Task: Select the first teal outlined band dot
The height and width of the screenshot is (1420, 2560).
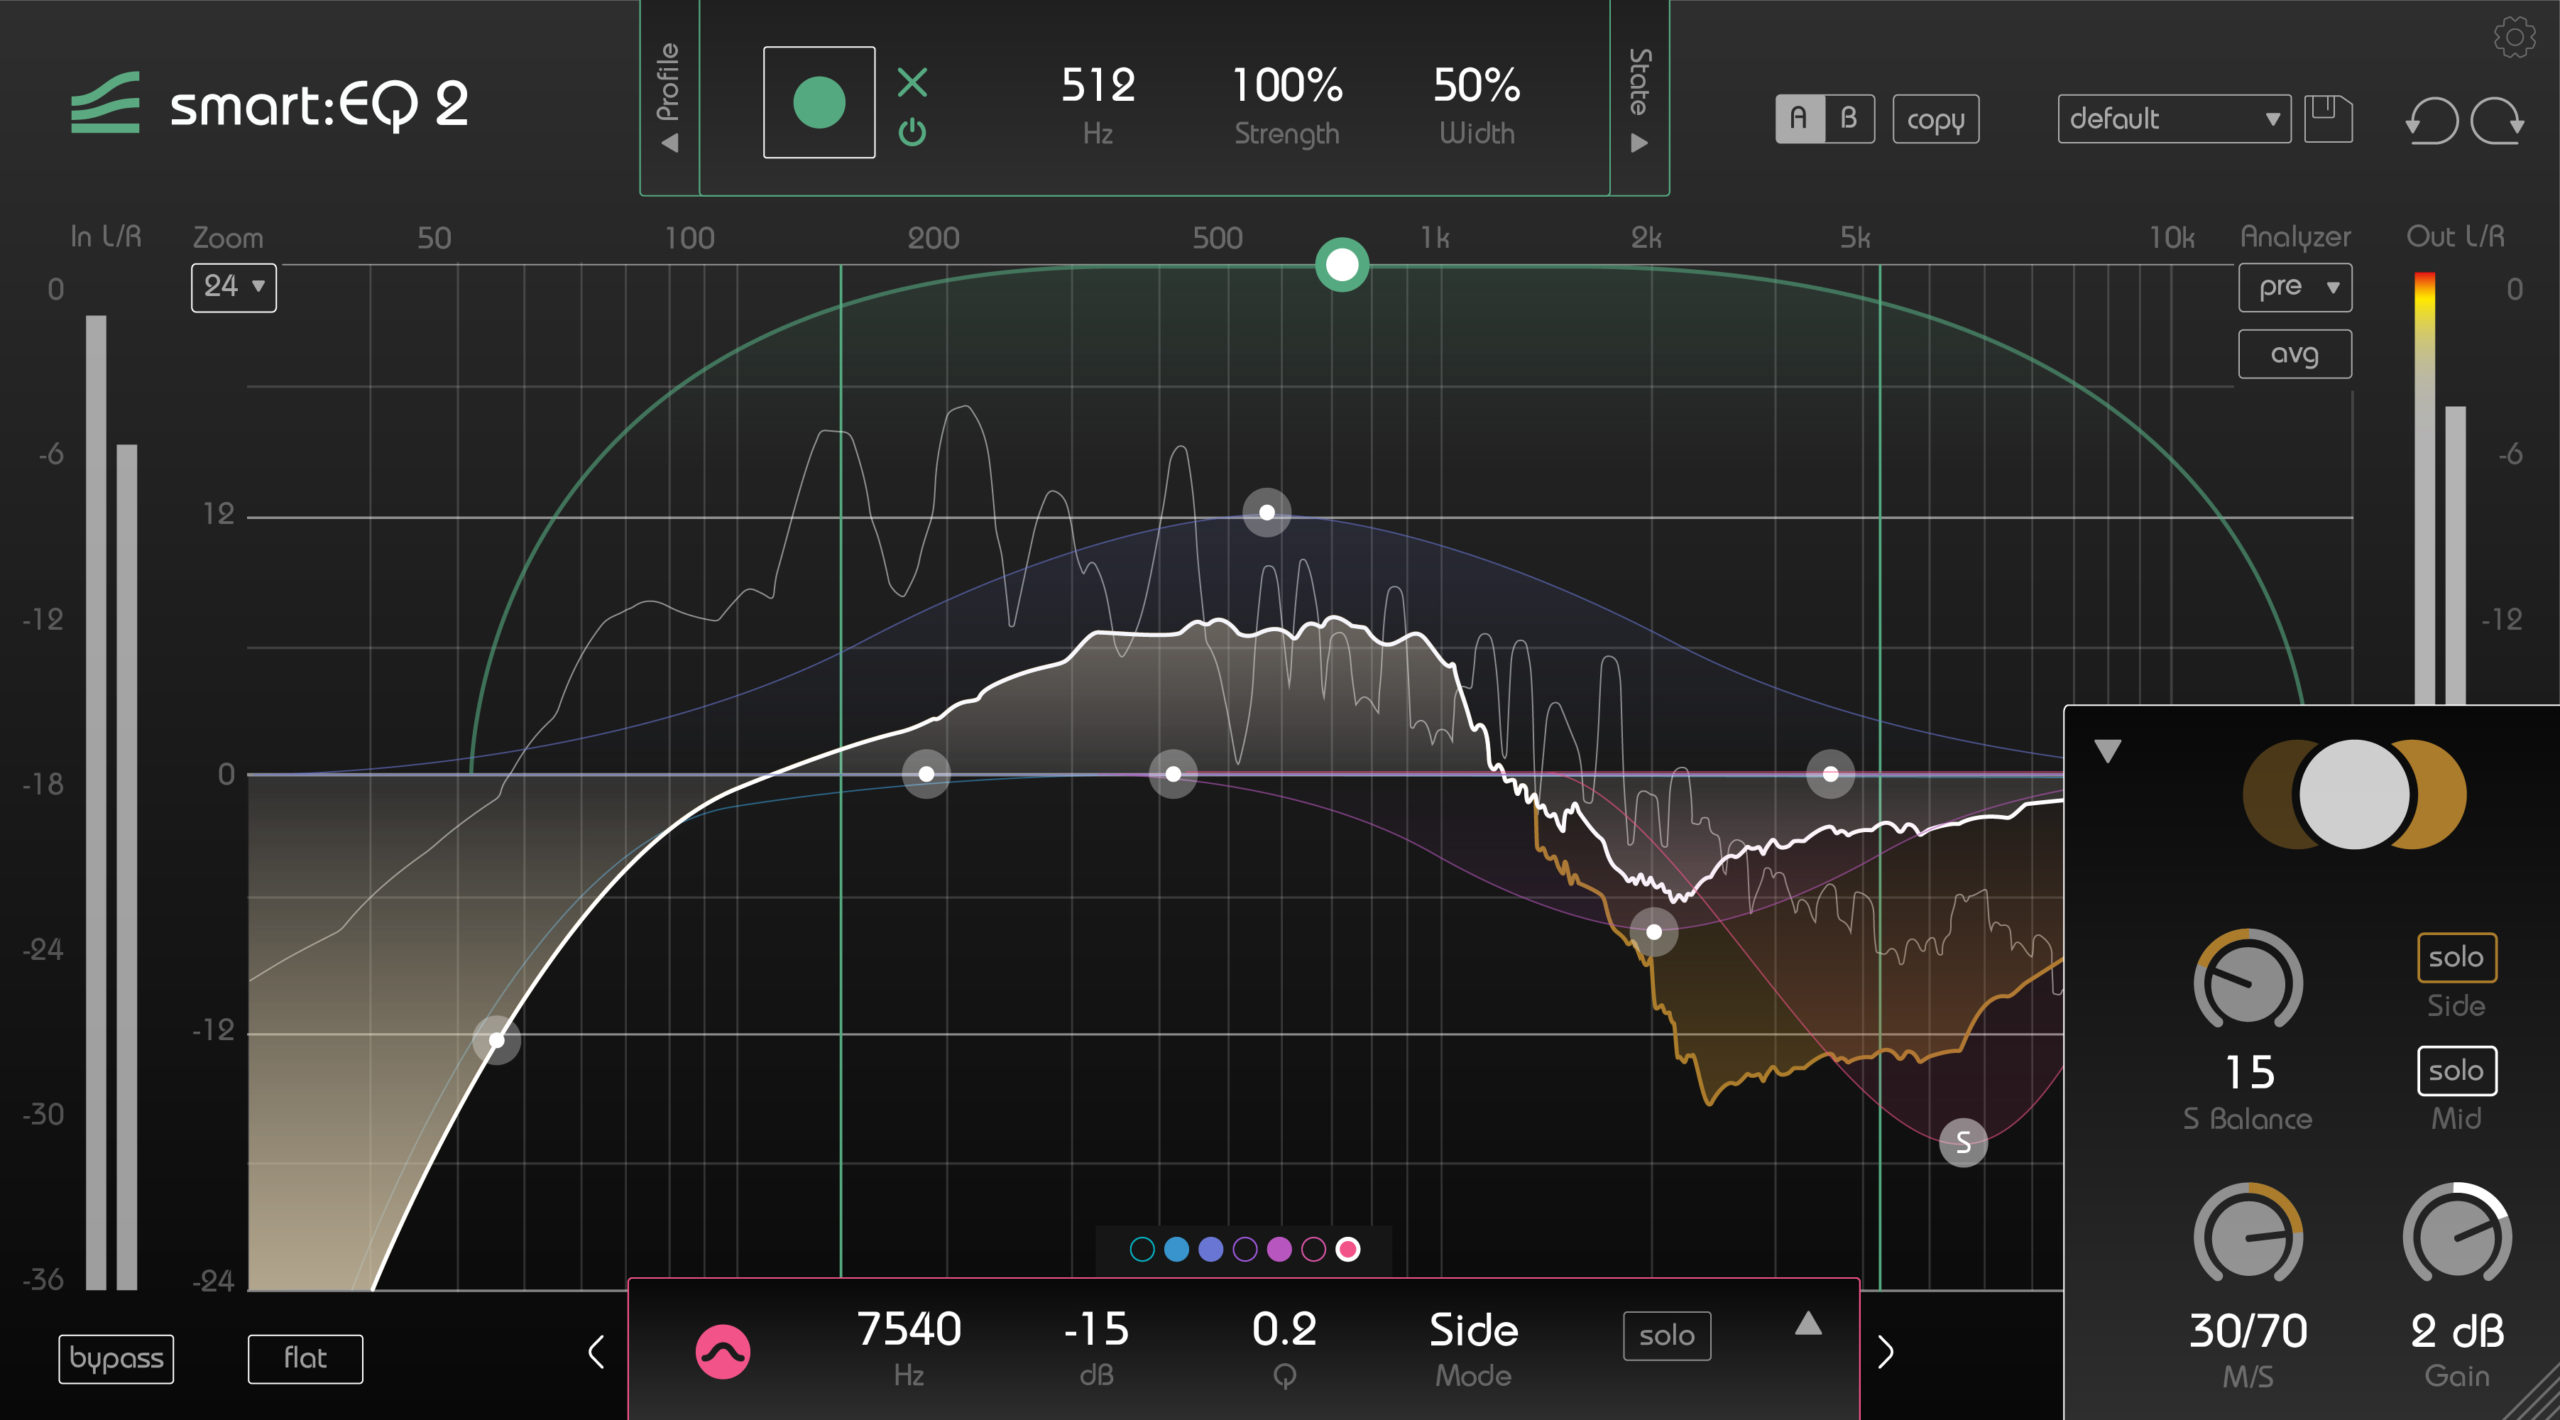Action: (1142, 1249)
